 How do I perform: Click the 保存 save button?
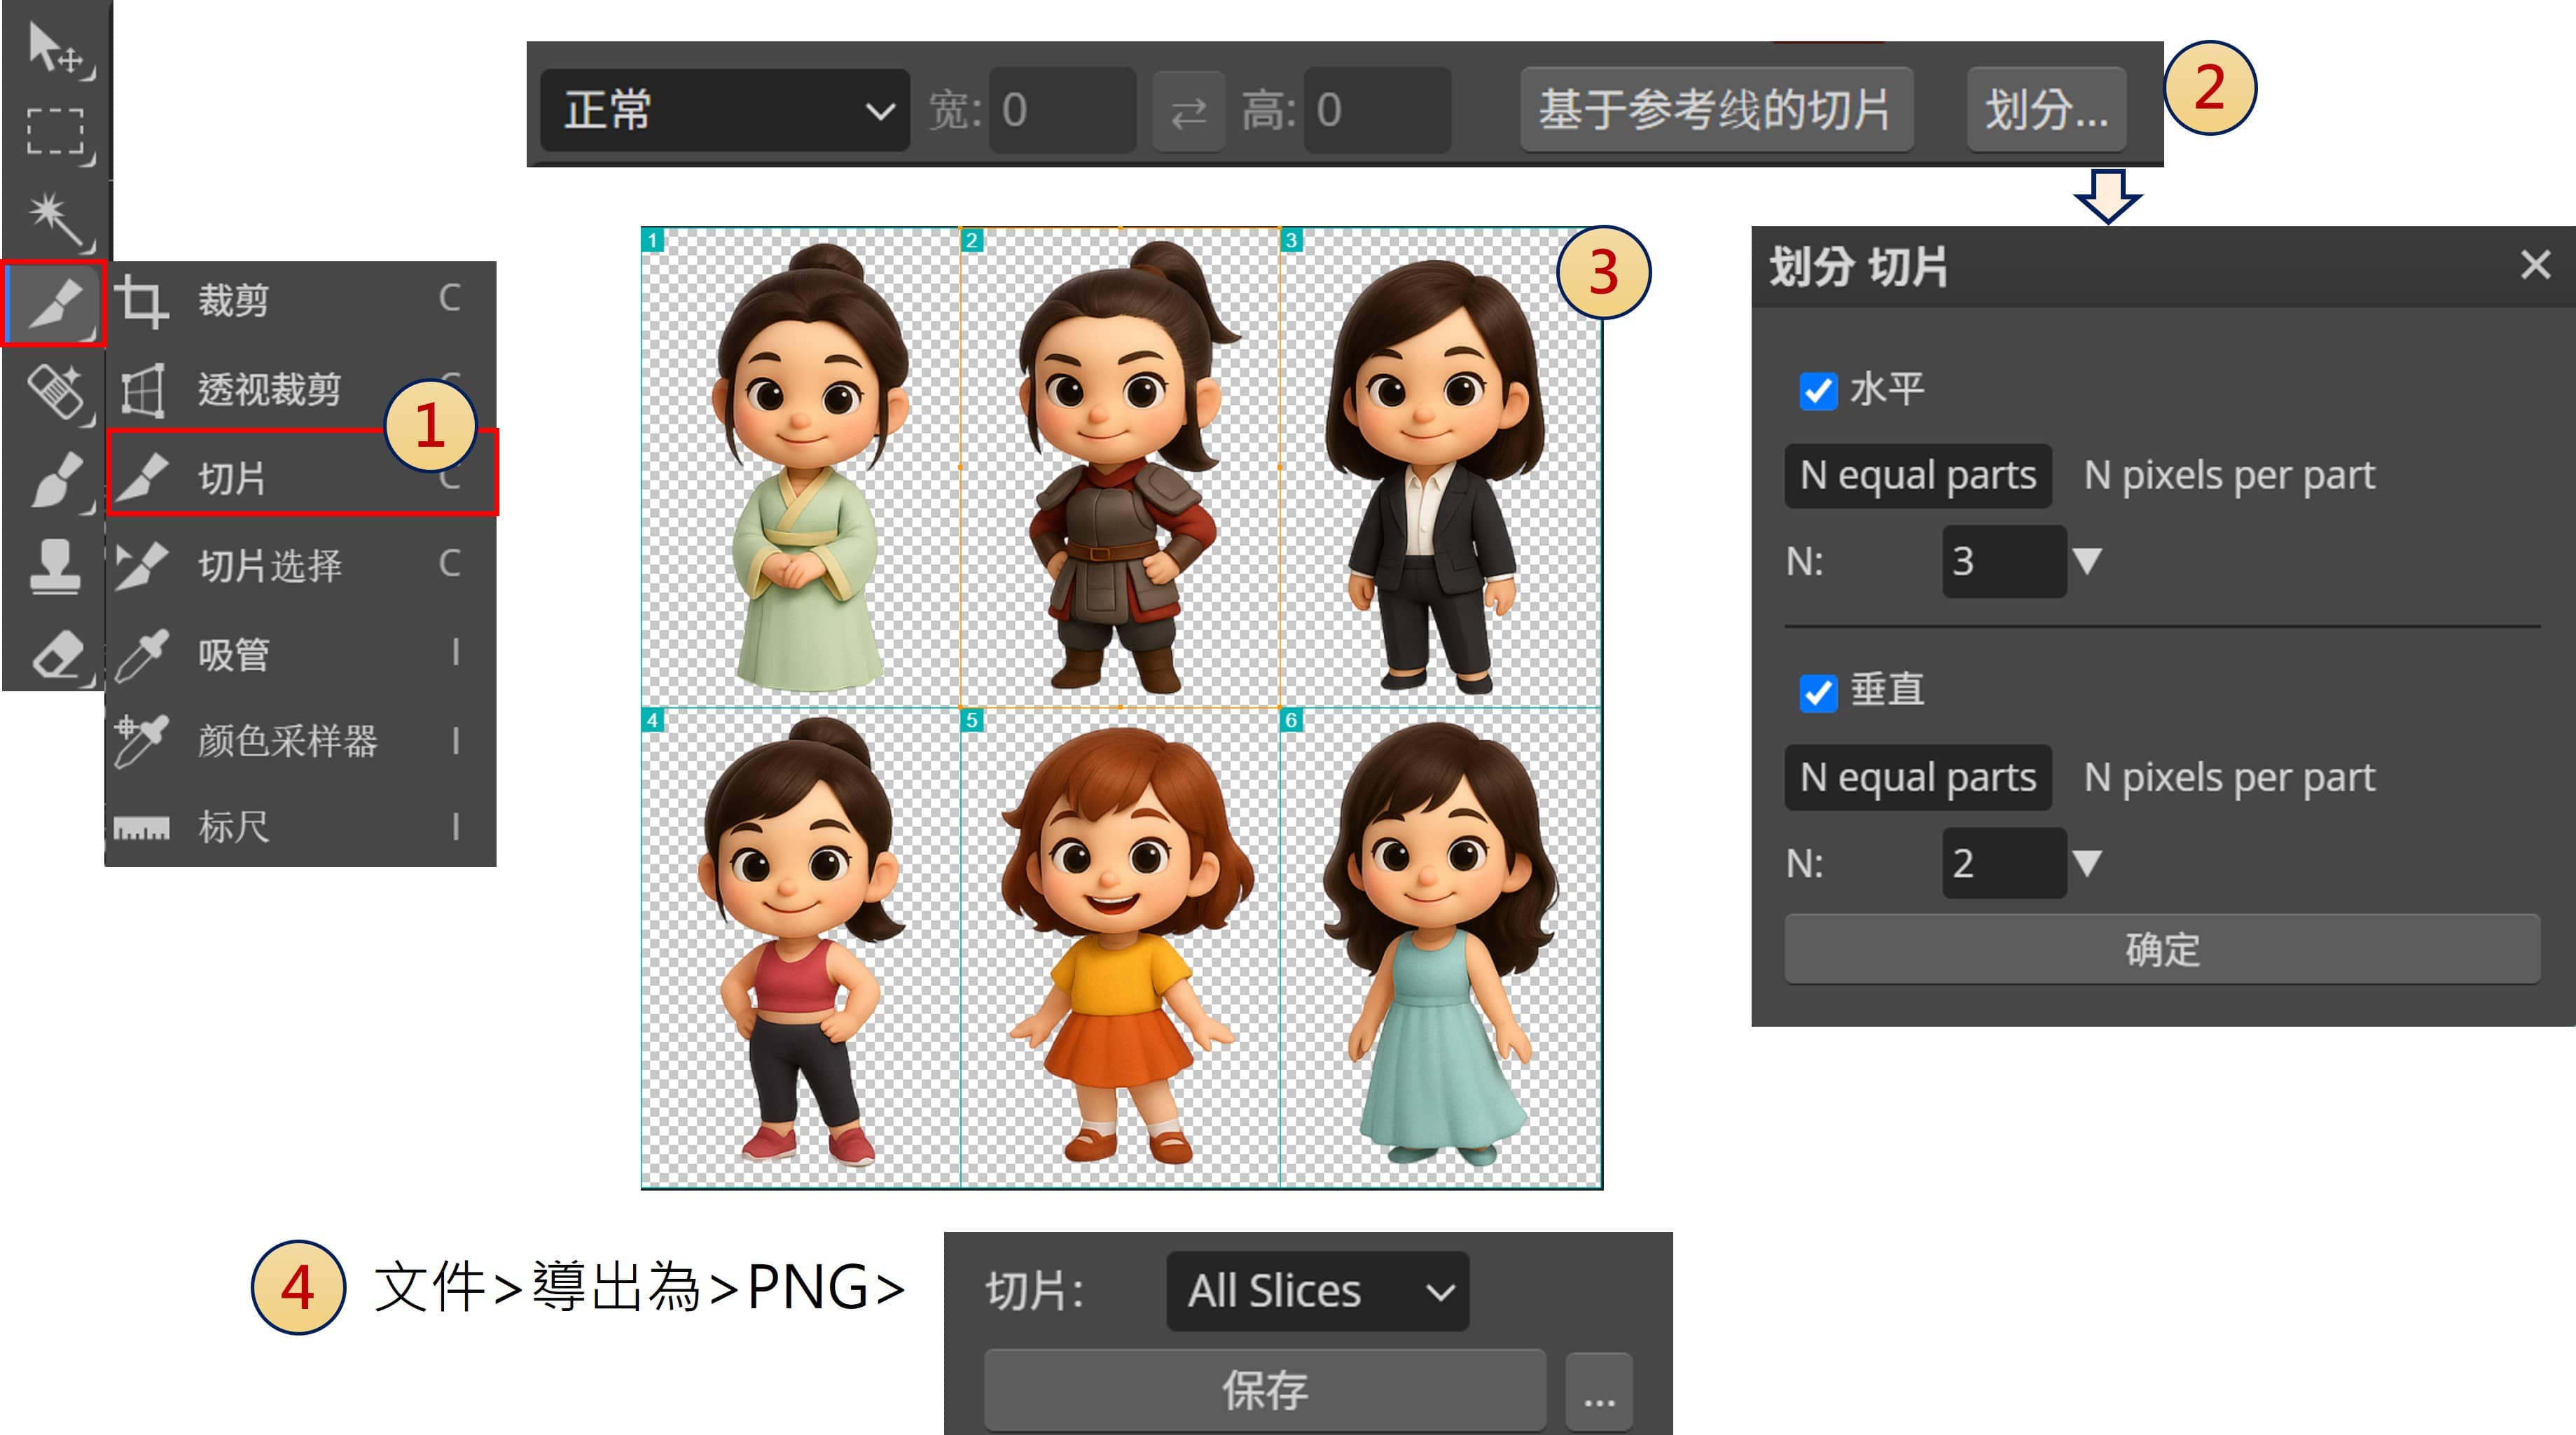1264,1391
